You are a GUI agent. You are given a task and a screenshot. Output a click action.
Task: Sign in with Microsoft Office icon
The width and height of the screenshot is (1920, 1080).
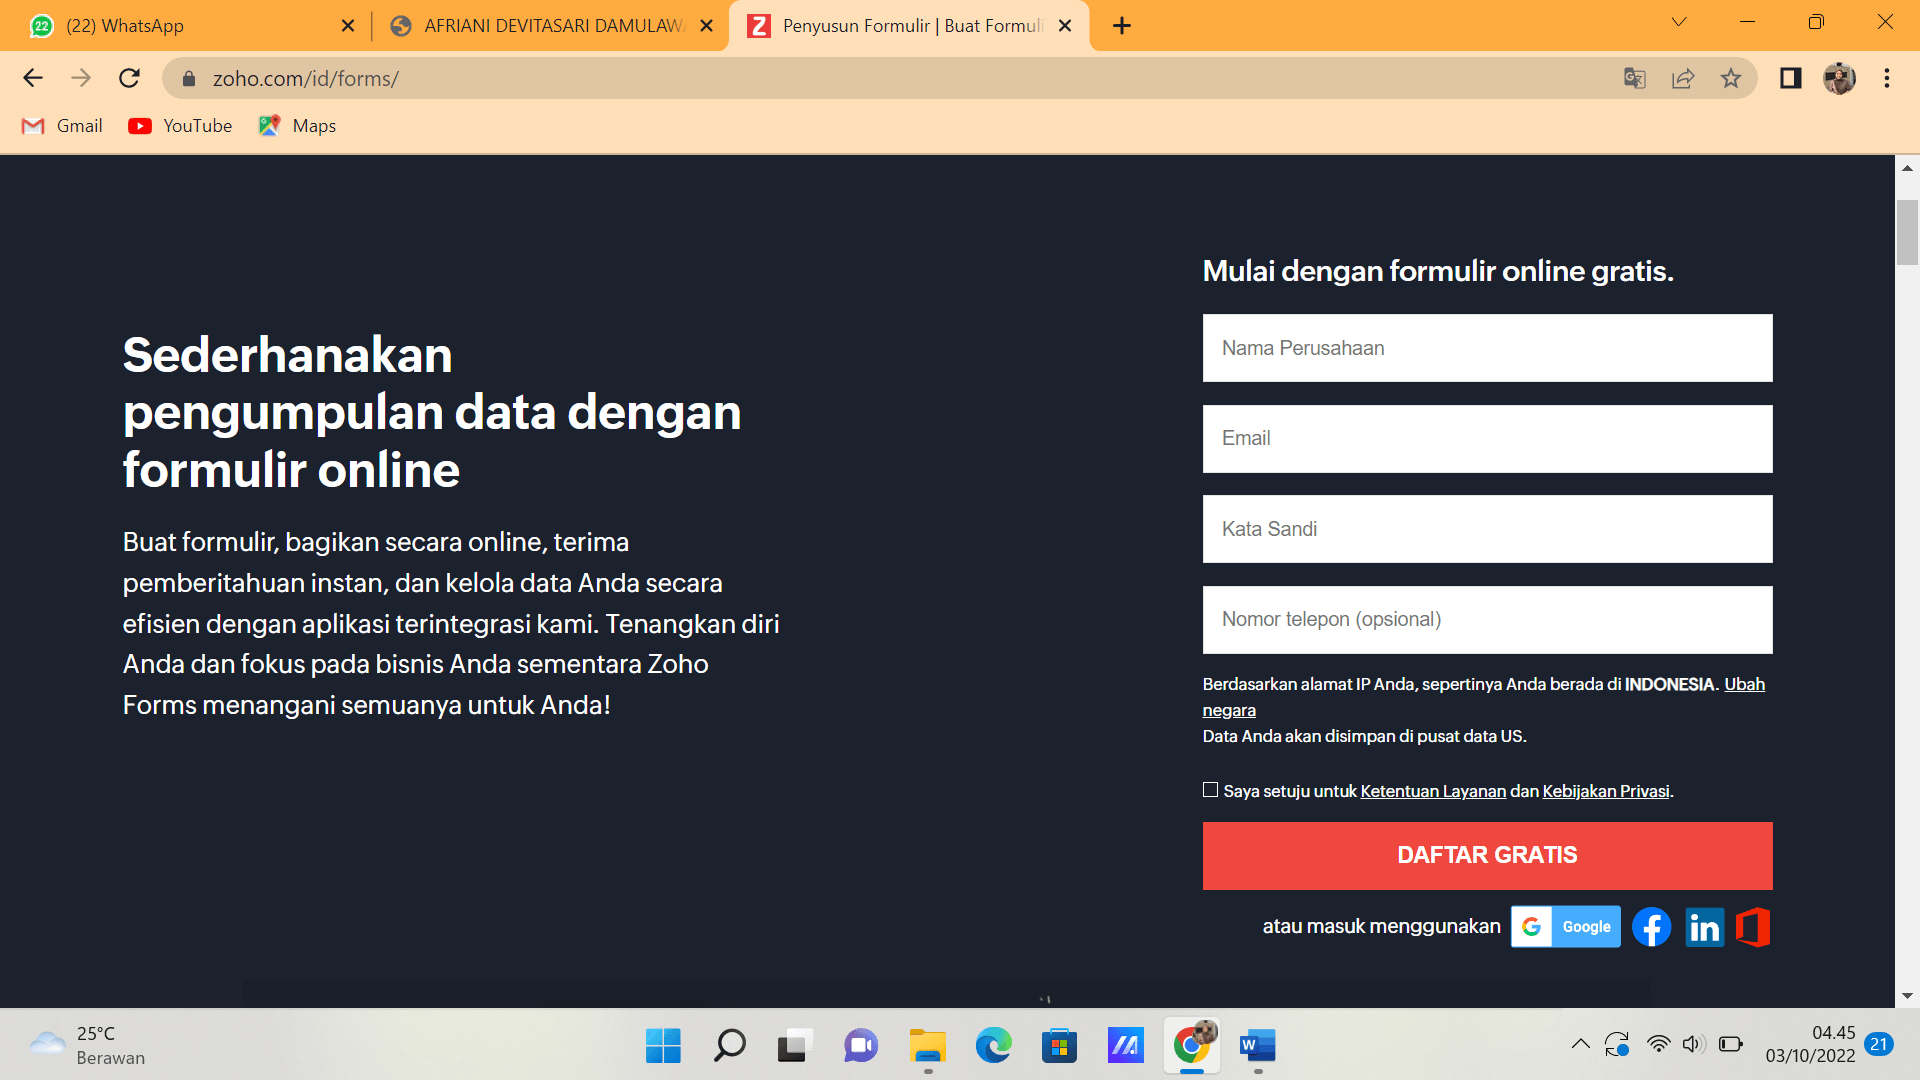tap(1753, 927)
